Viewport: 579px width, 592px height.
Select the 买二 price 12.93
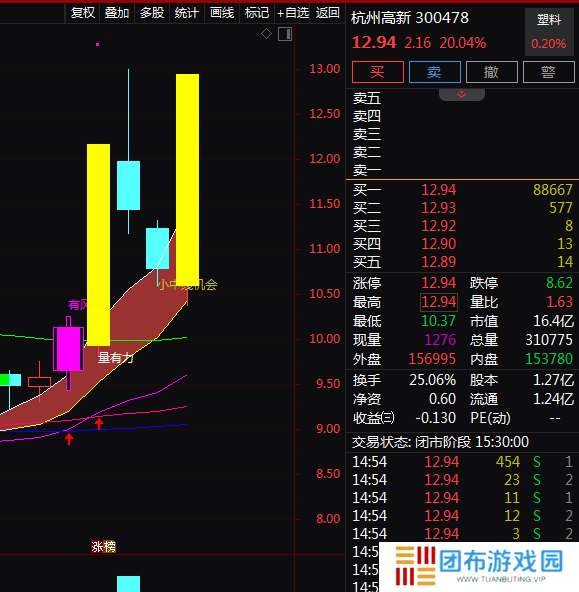click(x=439, y=208)
